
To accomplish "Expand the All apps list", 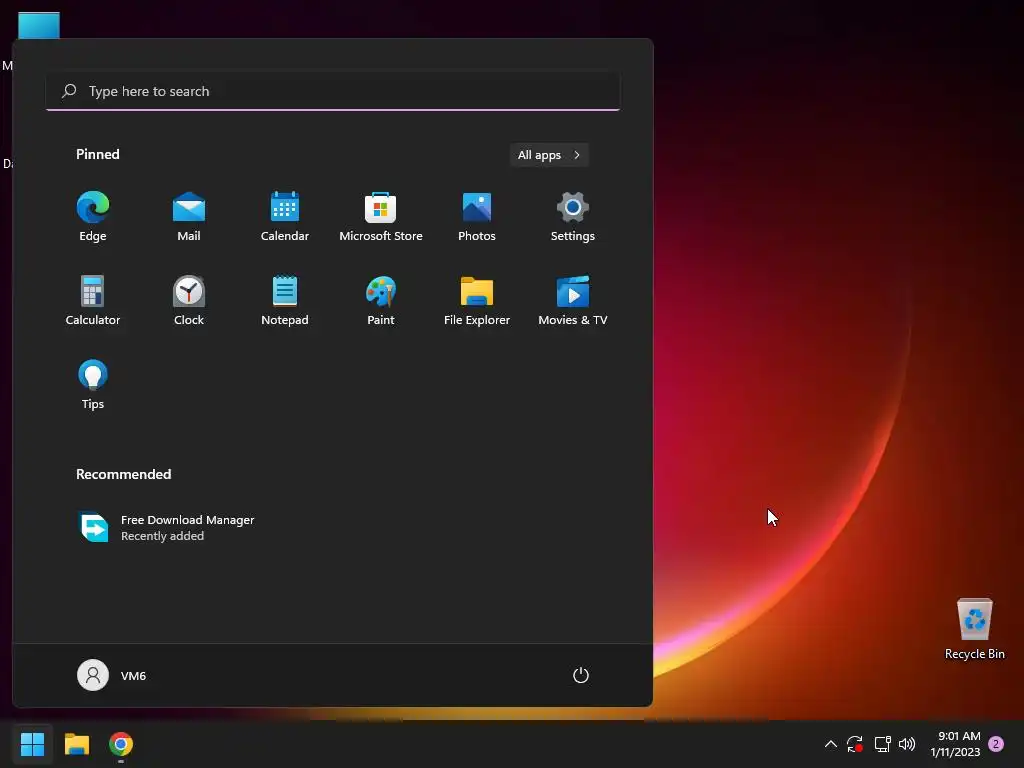I will coord(549,155).
